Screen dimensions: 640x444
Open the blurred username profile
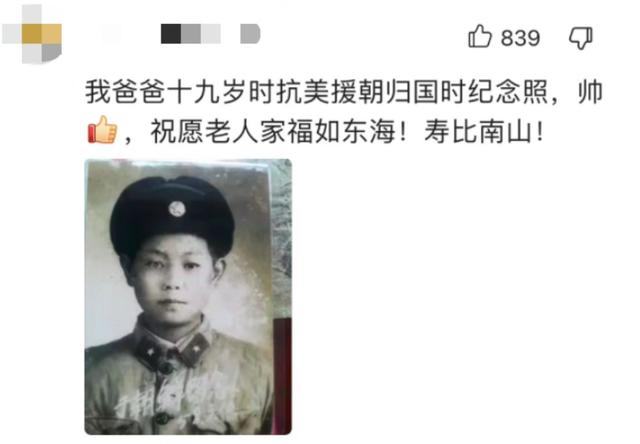(x=191, y=33)
